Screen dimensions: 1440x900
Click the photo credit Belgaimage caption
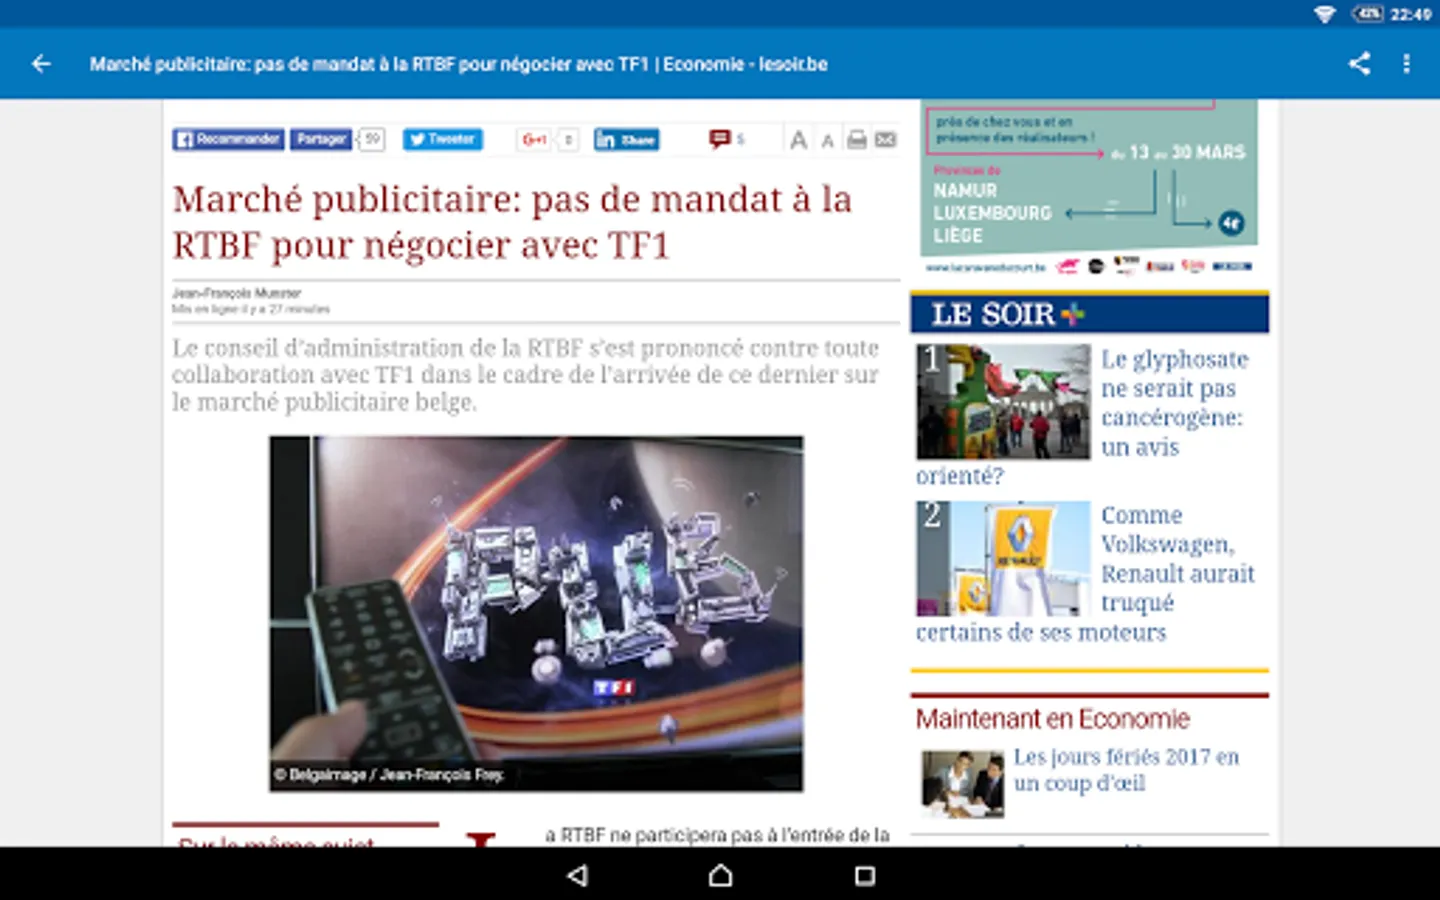(x=389, y=774)
